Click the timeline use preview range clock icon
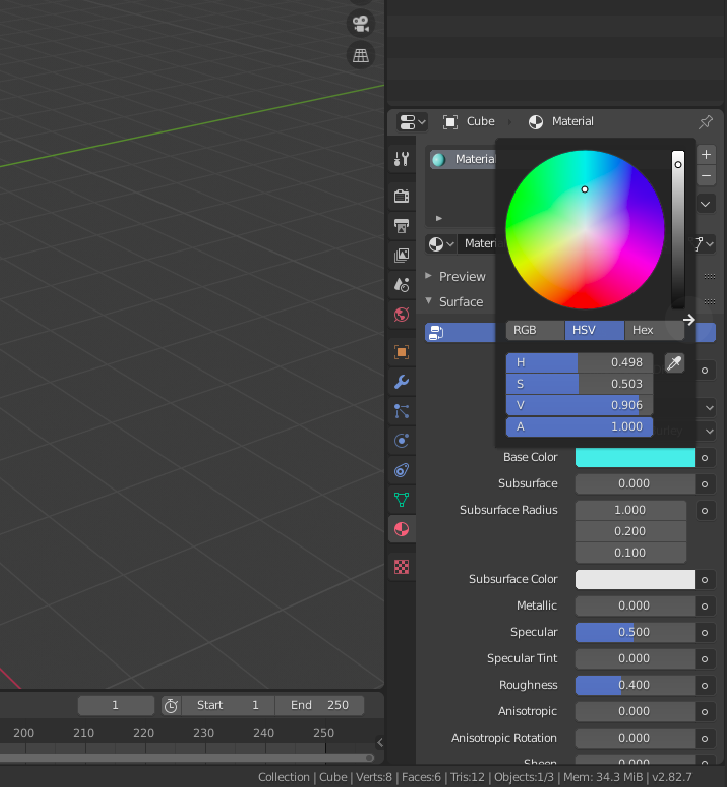Viewport: 727px width, 787px height. coord(171,705)
